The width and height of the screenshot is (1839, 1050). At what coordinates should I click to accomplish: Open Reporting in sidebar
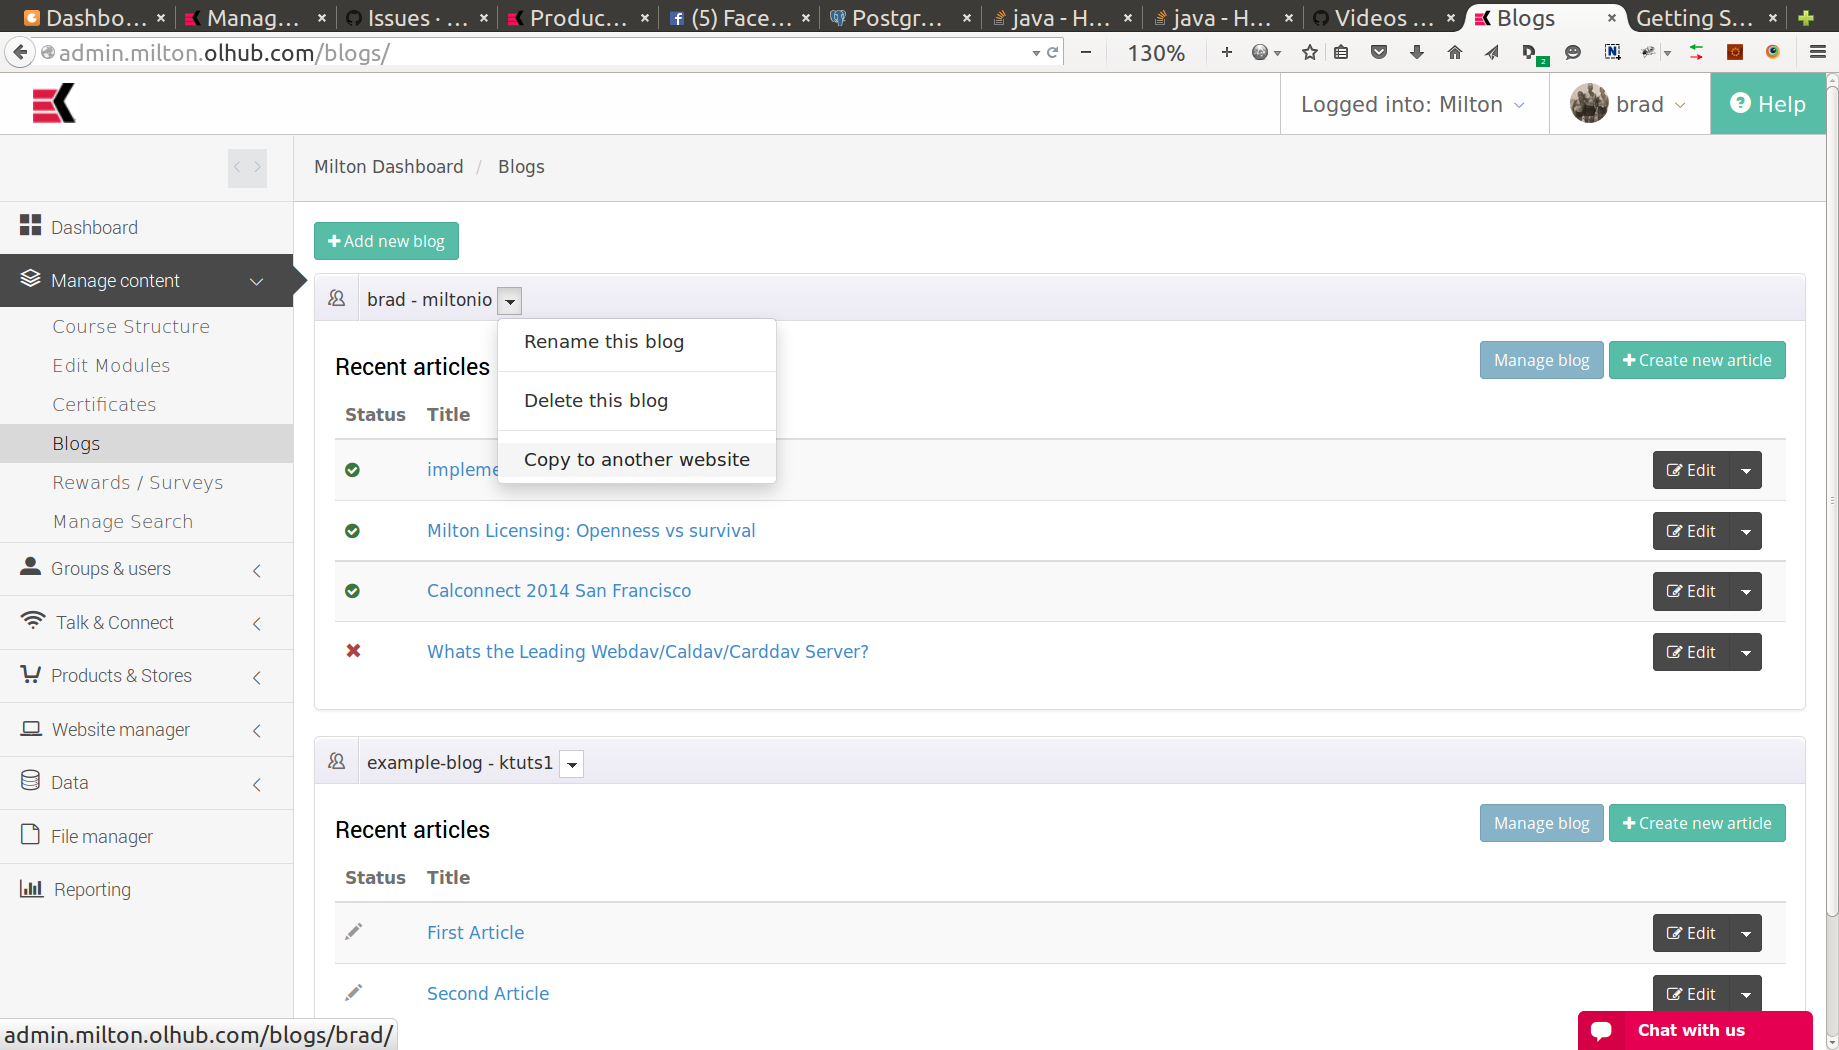(x=146, y=890)
